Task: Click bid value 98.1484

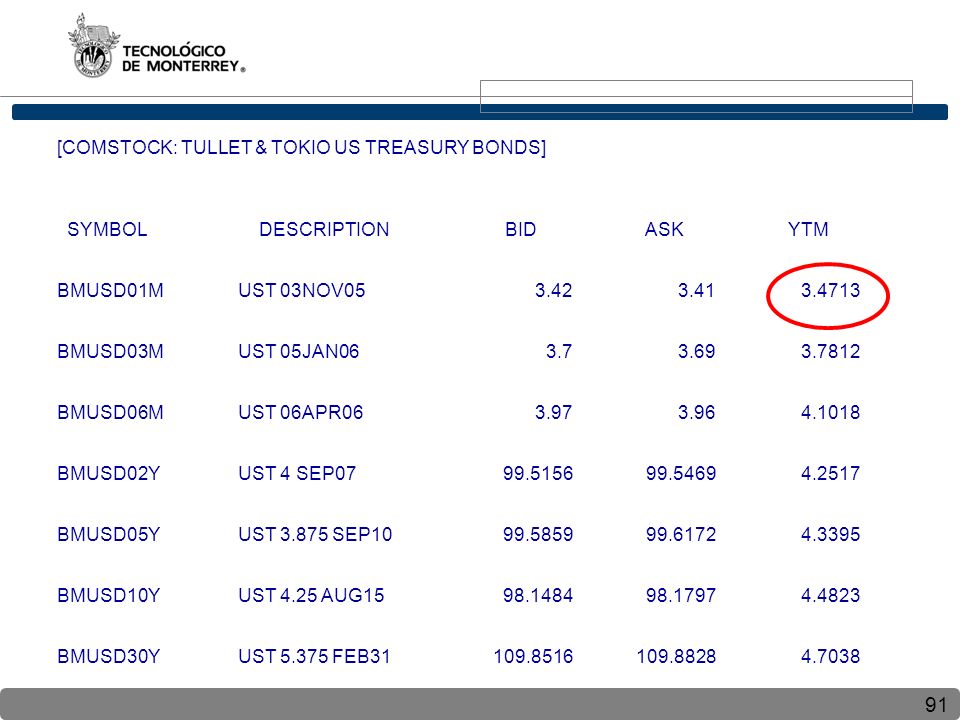Action: 538,595
